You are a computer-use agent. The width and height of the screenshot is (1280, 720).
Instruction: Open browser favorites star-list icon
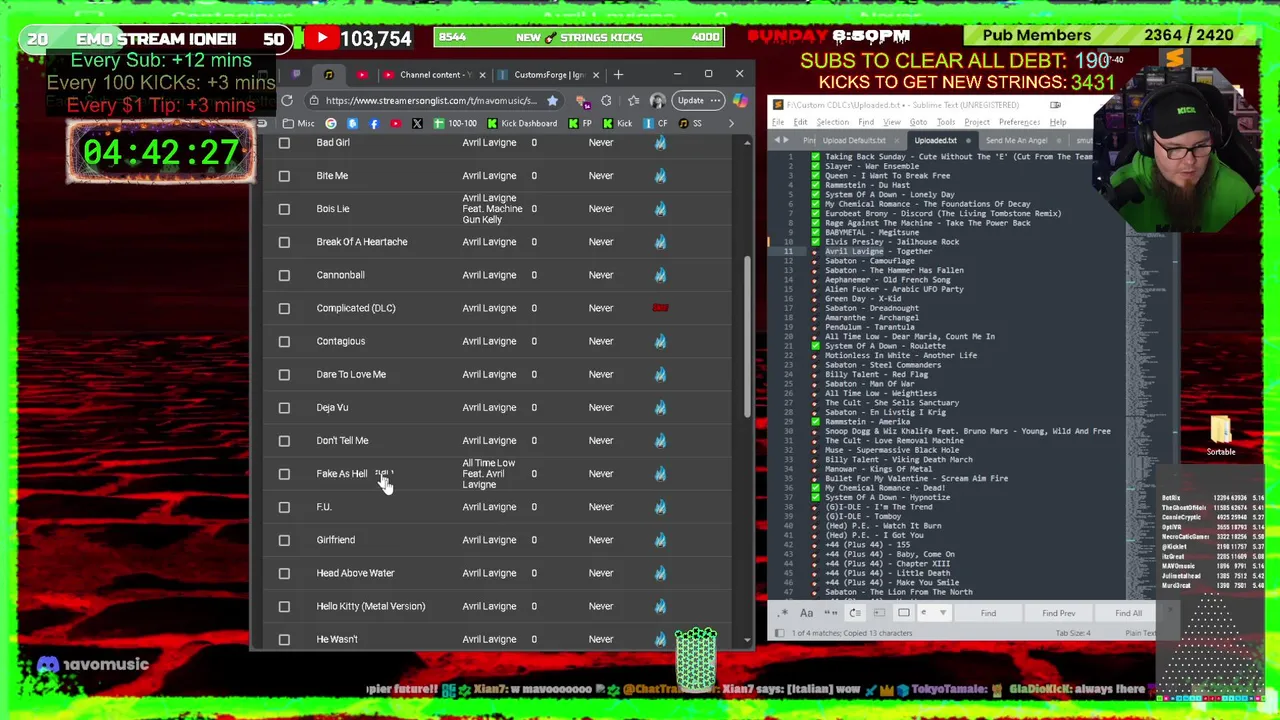633,100
